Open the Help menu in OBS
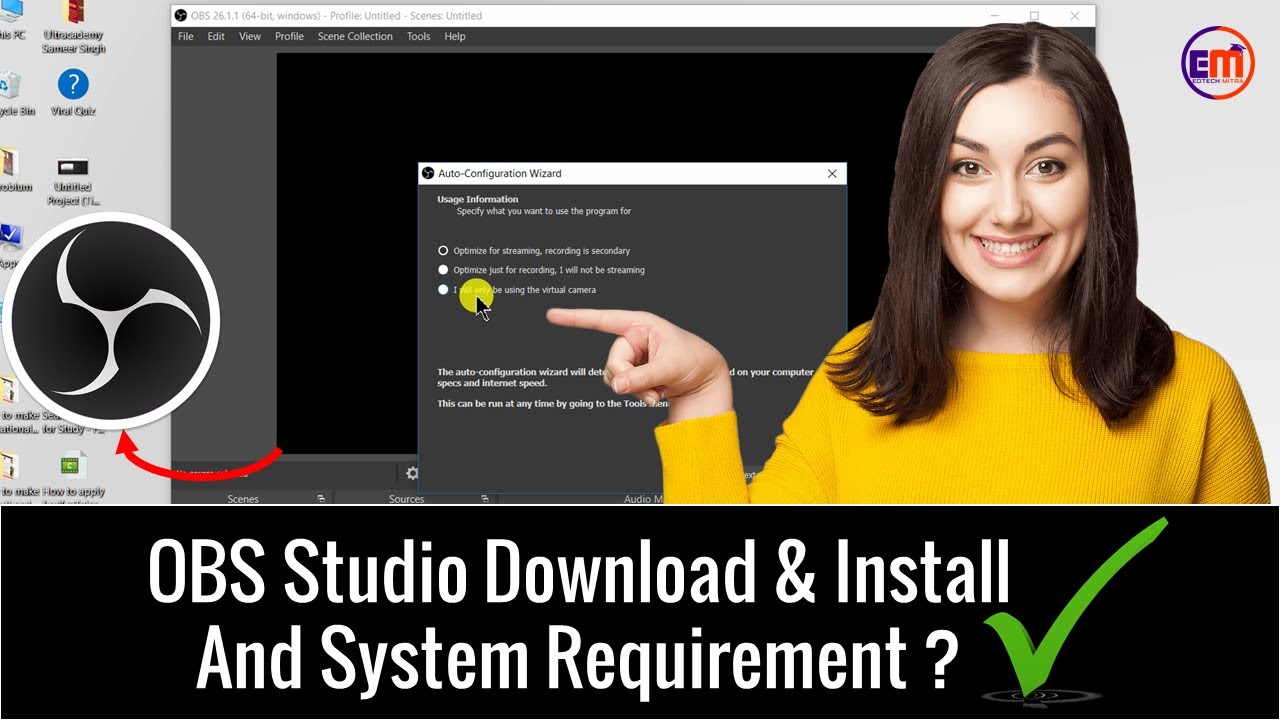This screenshot has width=1280, height=720. click(455, 36)
